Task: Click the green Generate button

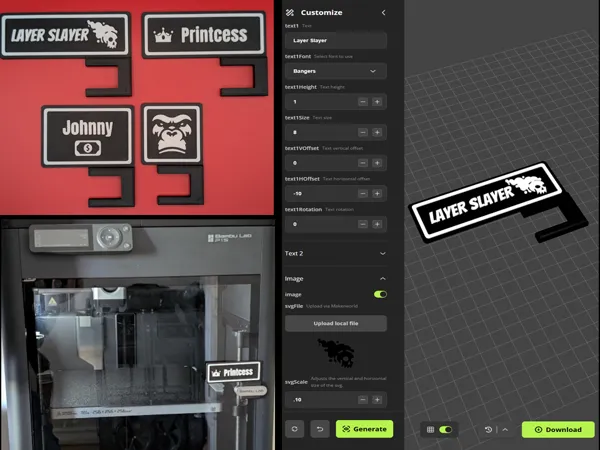Action: coord(364,429)
